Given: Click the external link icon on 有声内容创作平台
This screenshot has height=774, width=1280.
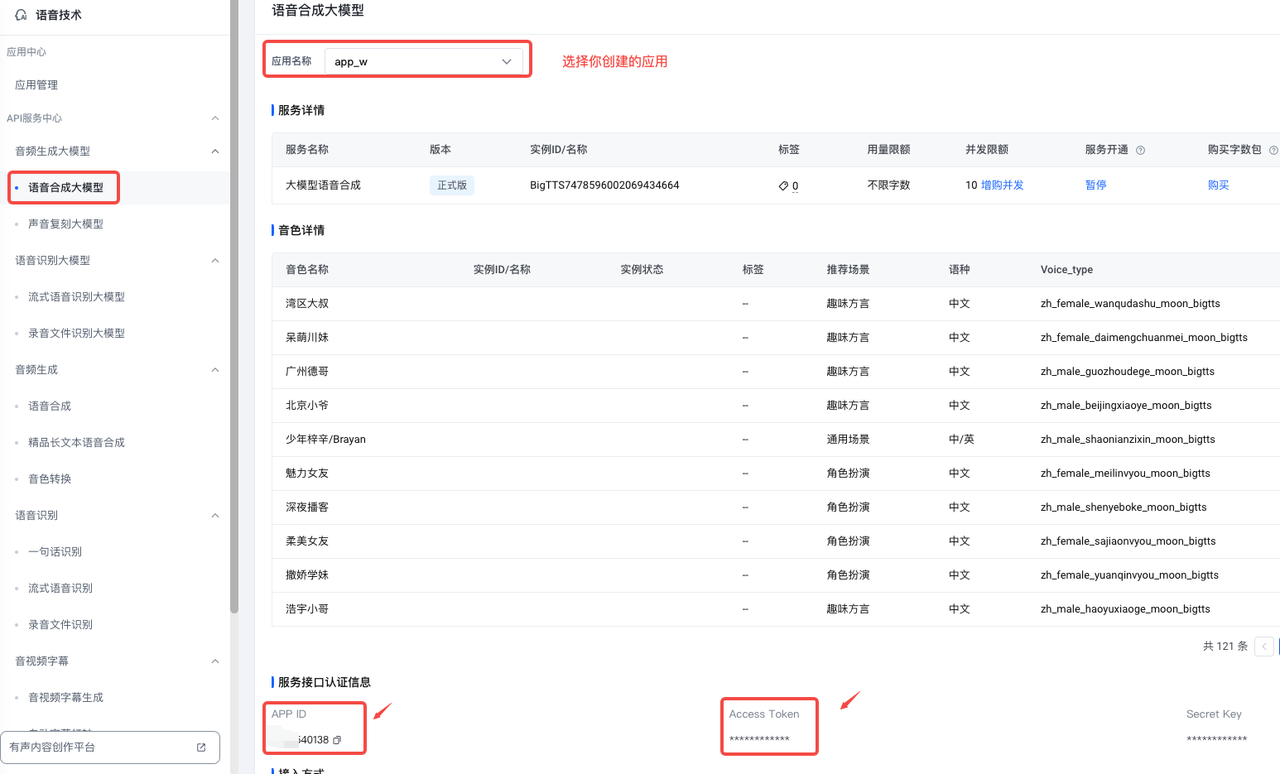Looking at the screenshot, I should [x=201, y=747].
